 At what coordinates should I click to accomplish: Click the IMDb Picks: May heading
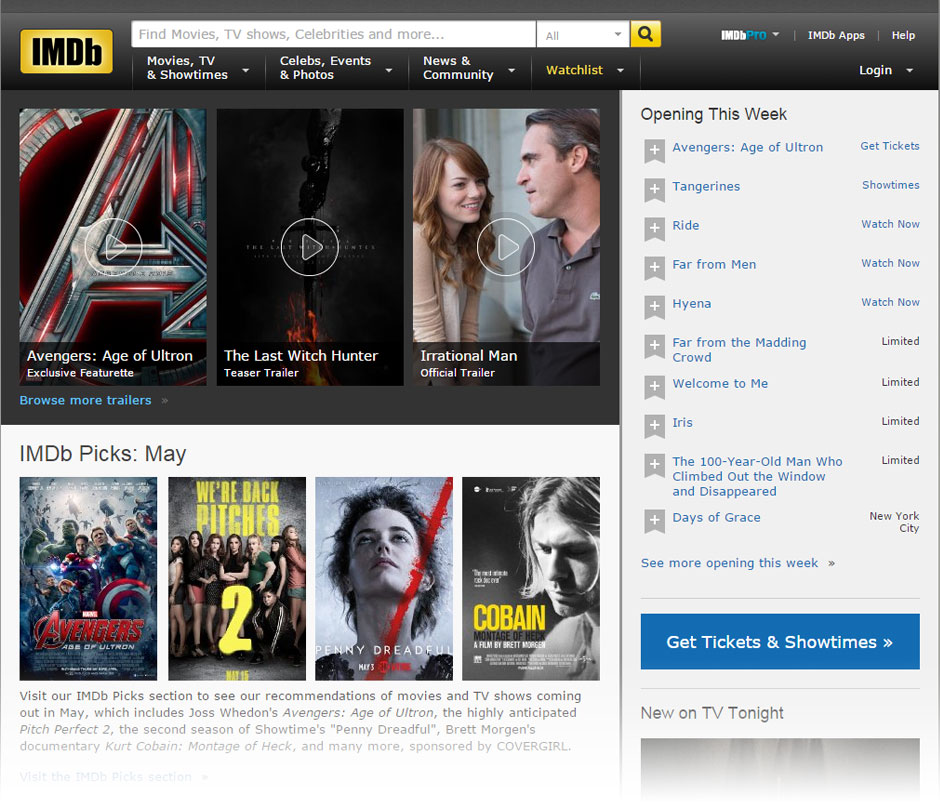point(103,453)
